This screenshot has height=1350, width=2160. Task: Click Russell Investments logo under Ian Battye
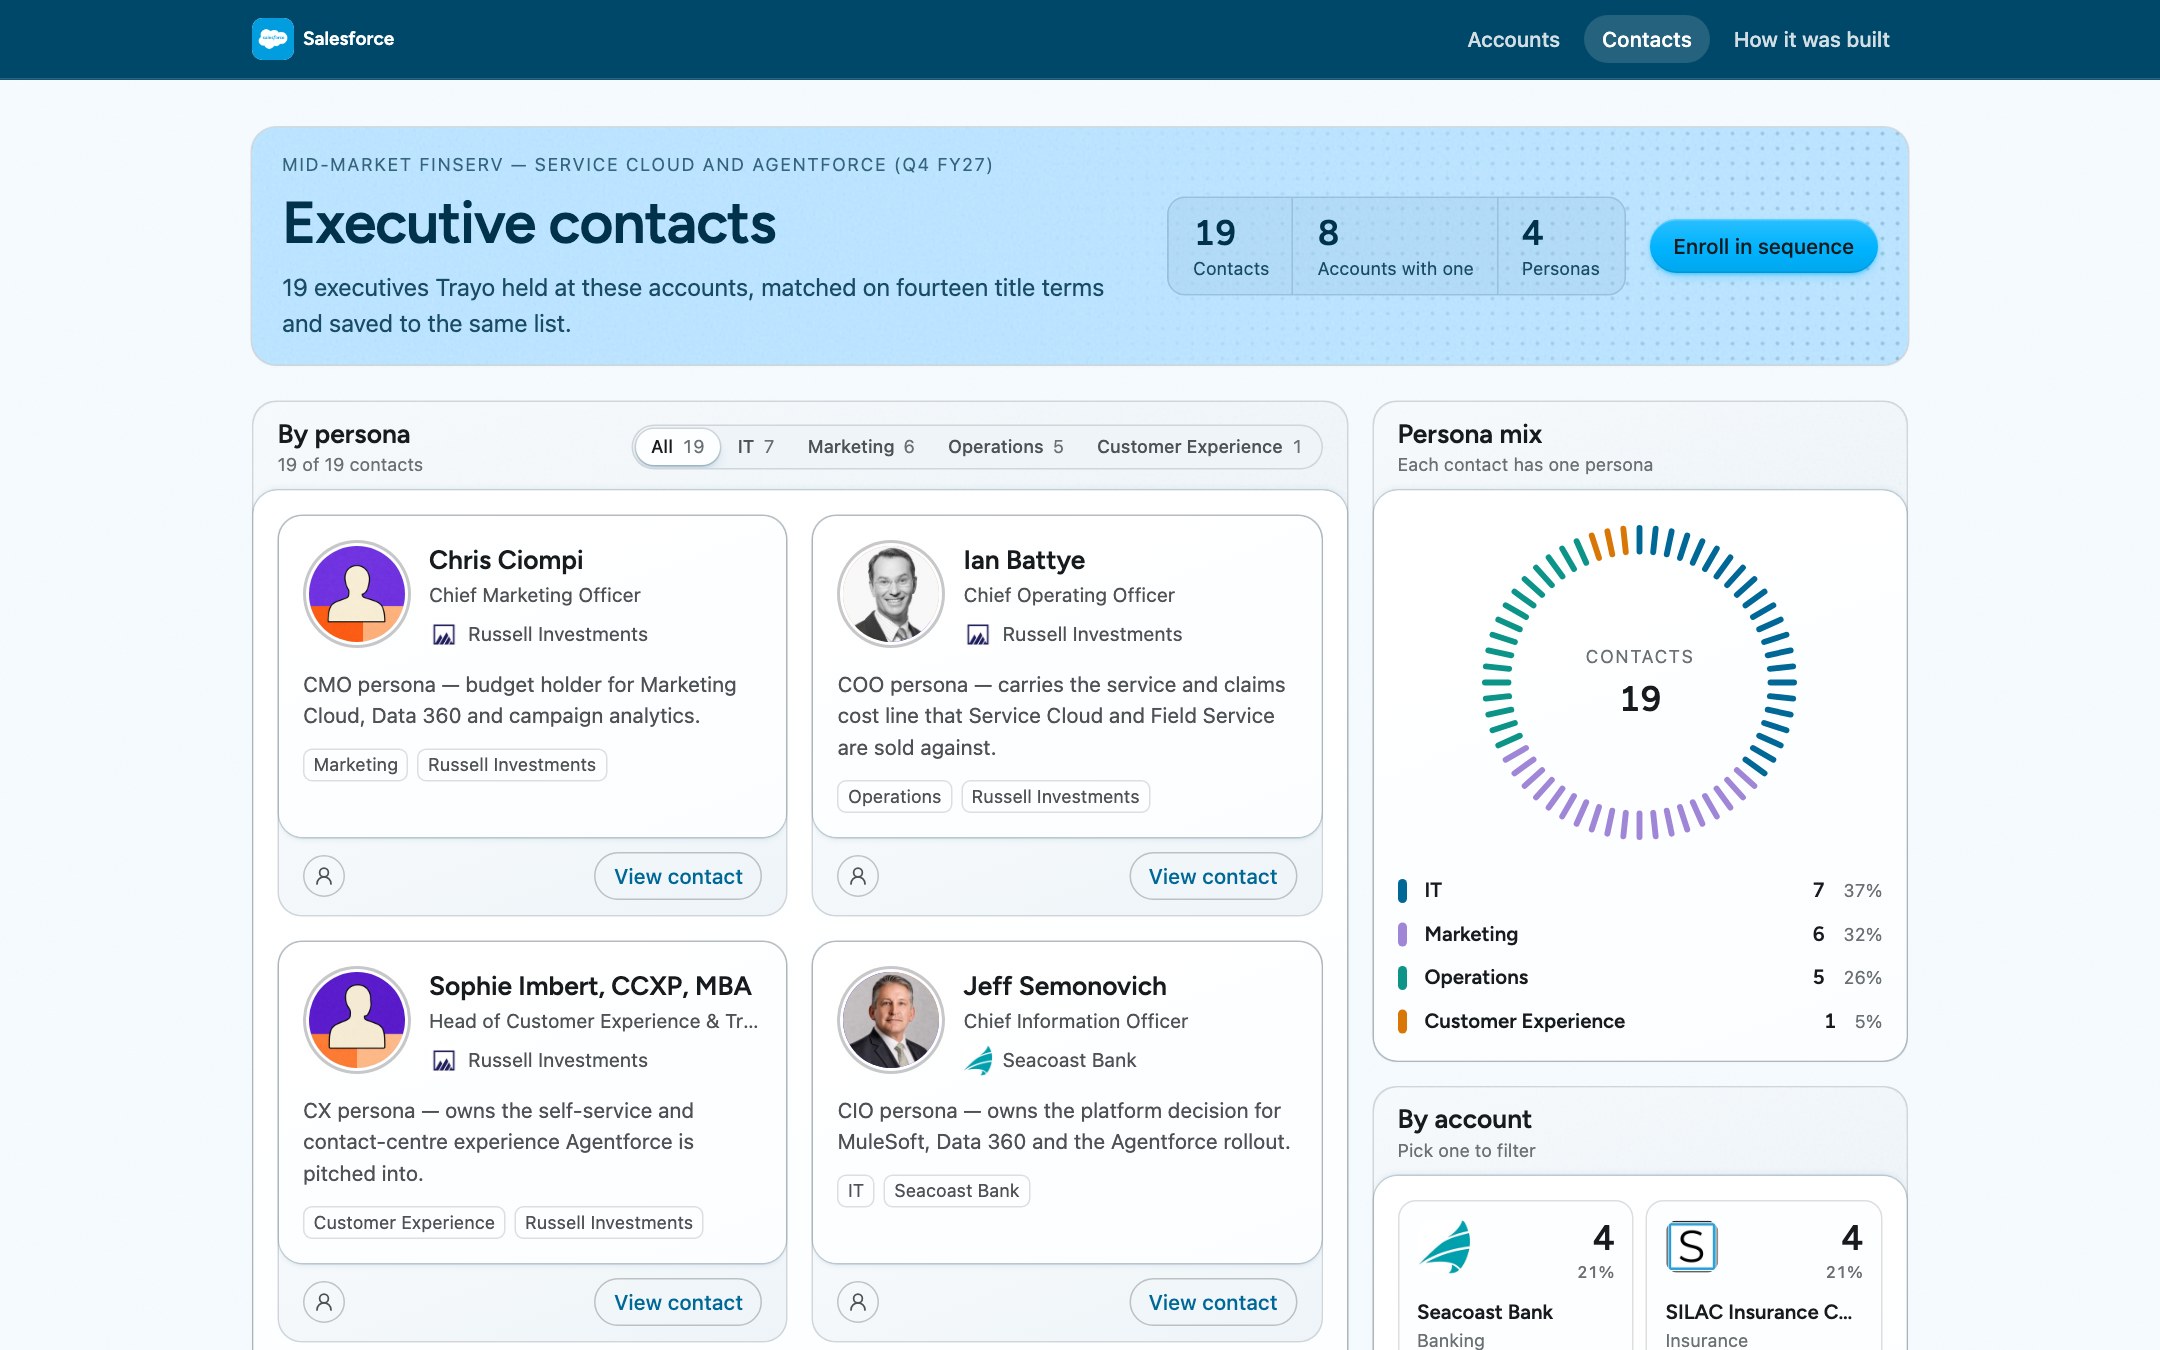[x=978, y=634]
